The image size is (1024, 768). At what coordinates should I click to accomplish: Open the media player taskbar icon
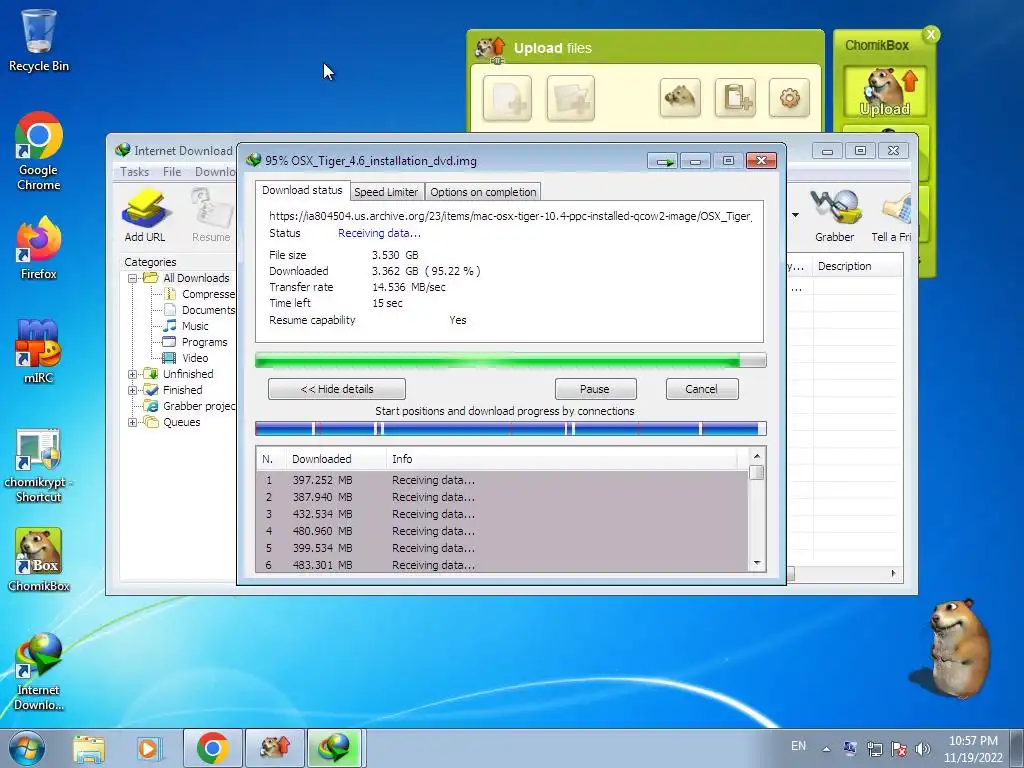(x=149, y=748)
